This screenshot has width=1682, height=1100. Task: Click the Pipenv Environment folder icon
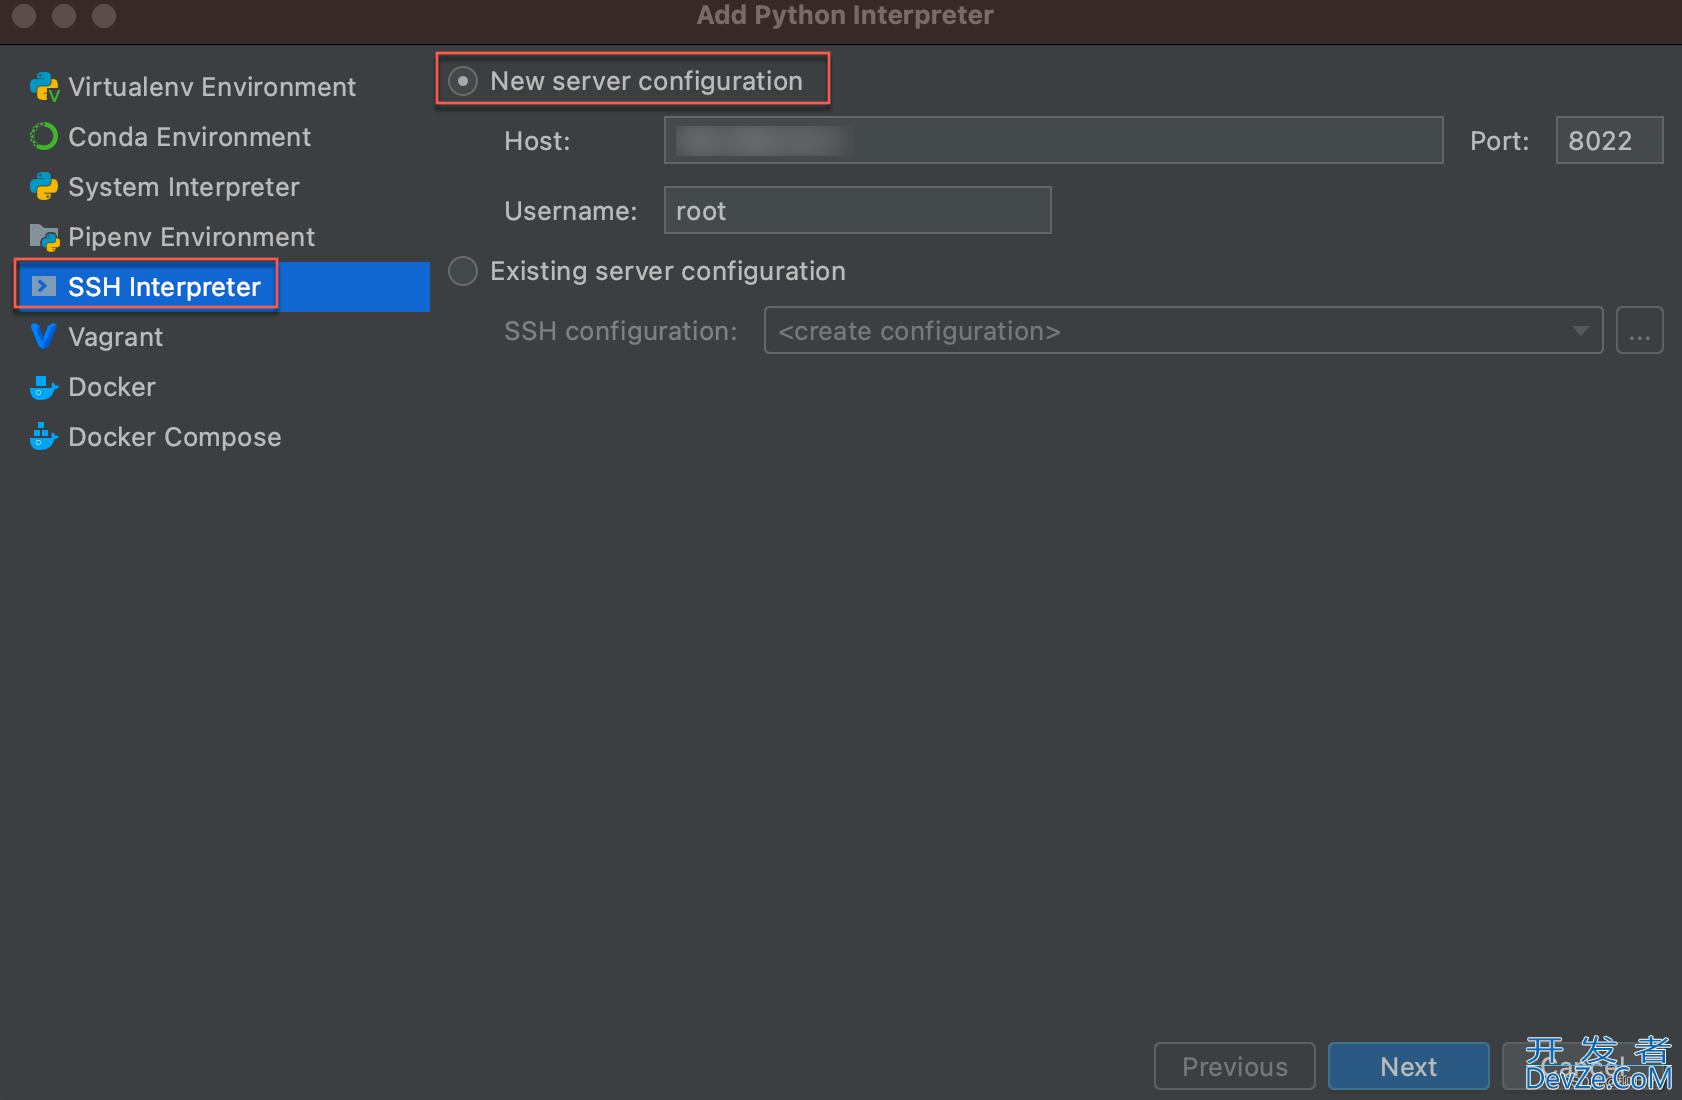point(44,237)
